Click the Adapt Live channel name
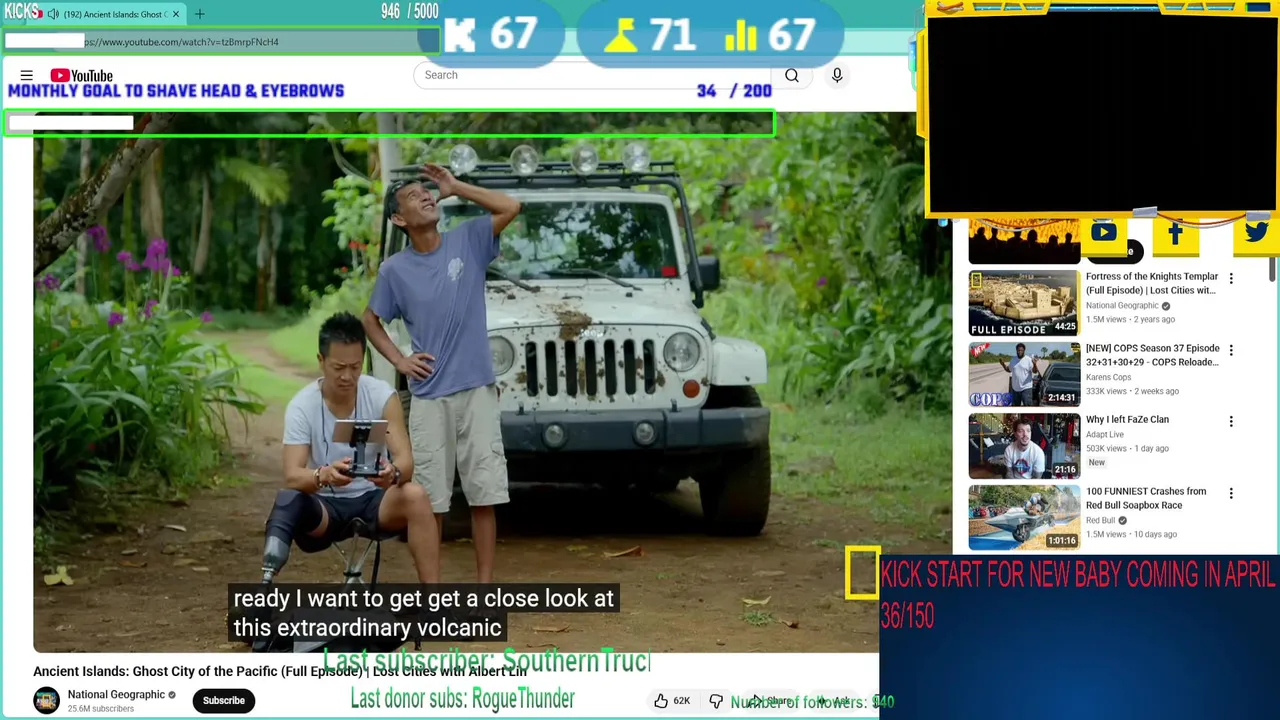Screen dimensions: 1280x720 pyautogui.click(x=1105, y=434)
